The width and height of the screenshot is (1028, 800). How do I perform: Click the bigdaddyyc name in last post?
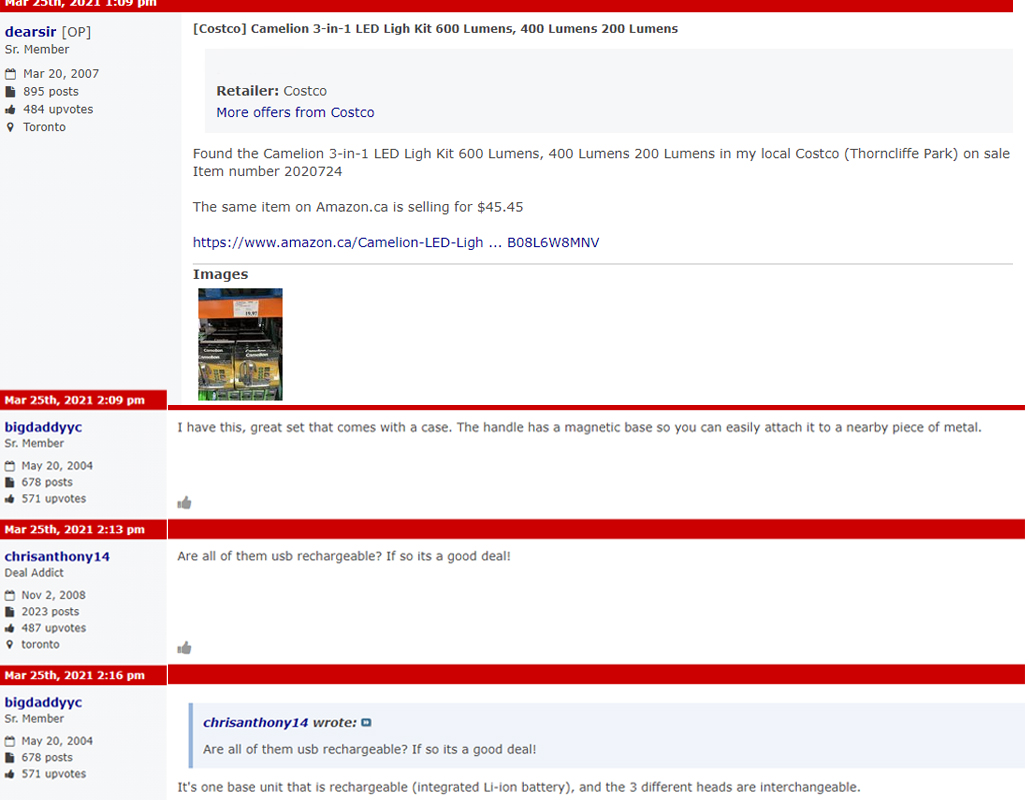pyautogui.click(x=43, y=702)
